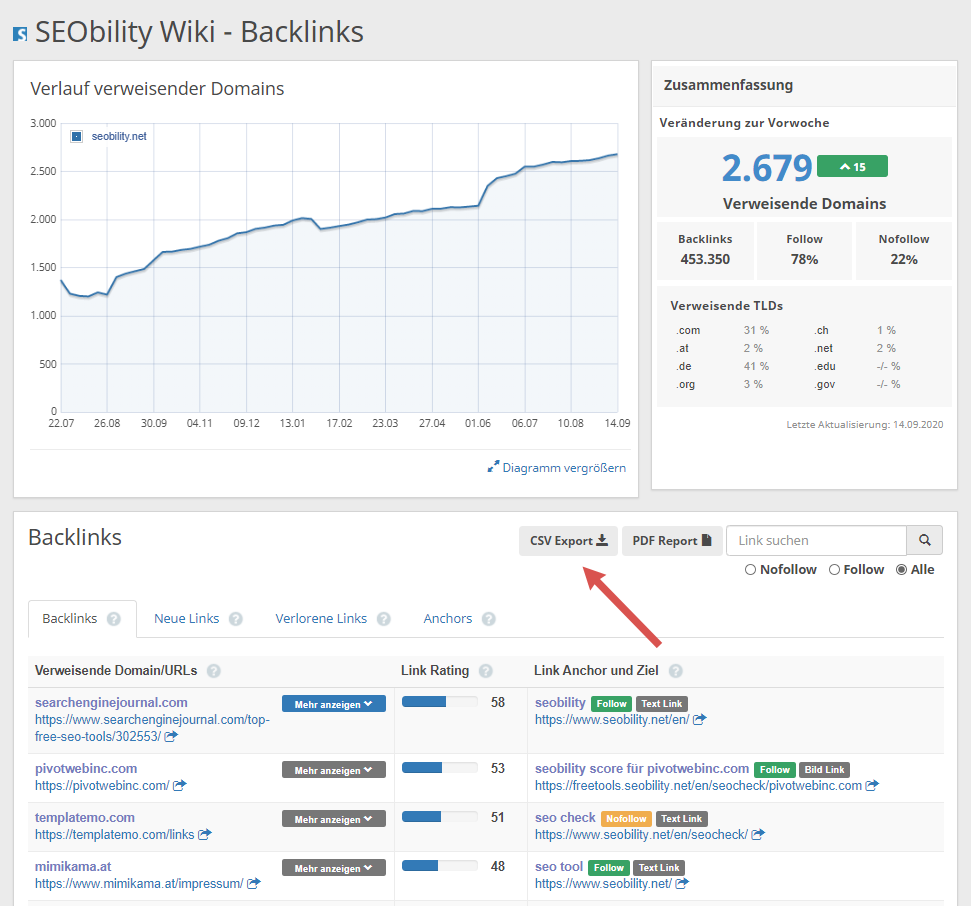Click the seobility anchor text link

click(560, 703)
